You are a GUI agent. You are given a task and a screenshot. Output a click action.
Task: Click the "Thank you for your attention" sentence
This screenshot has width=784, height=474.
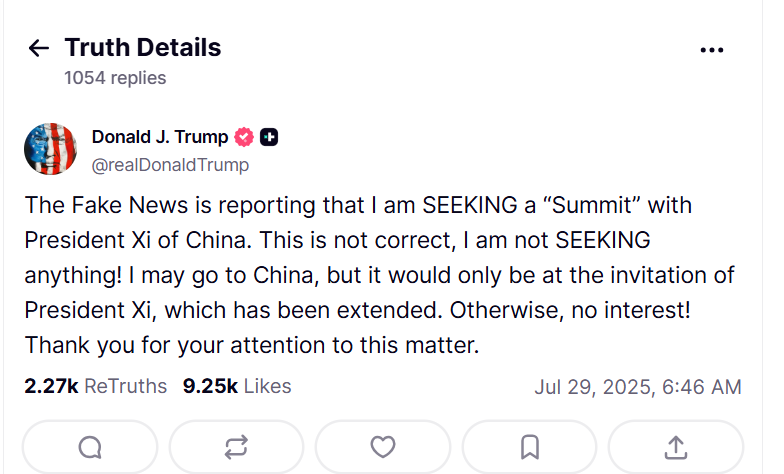coord(252,346)
